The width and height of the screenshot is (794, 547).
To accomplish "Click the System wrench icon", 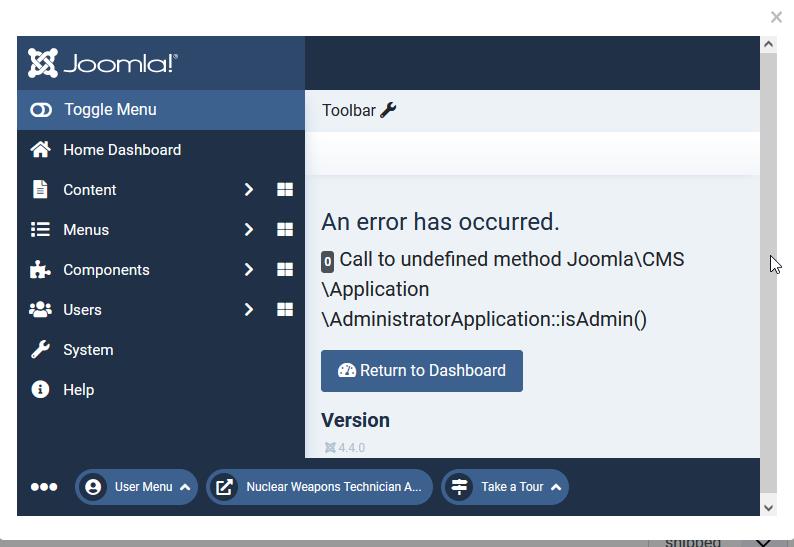I will click(40, 349).
